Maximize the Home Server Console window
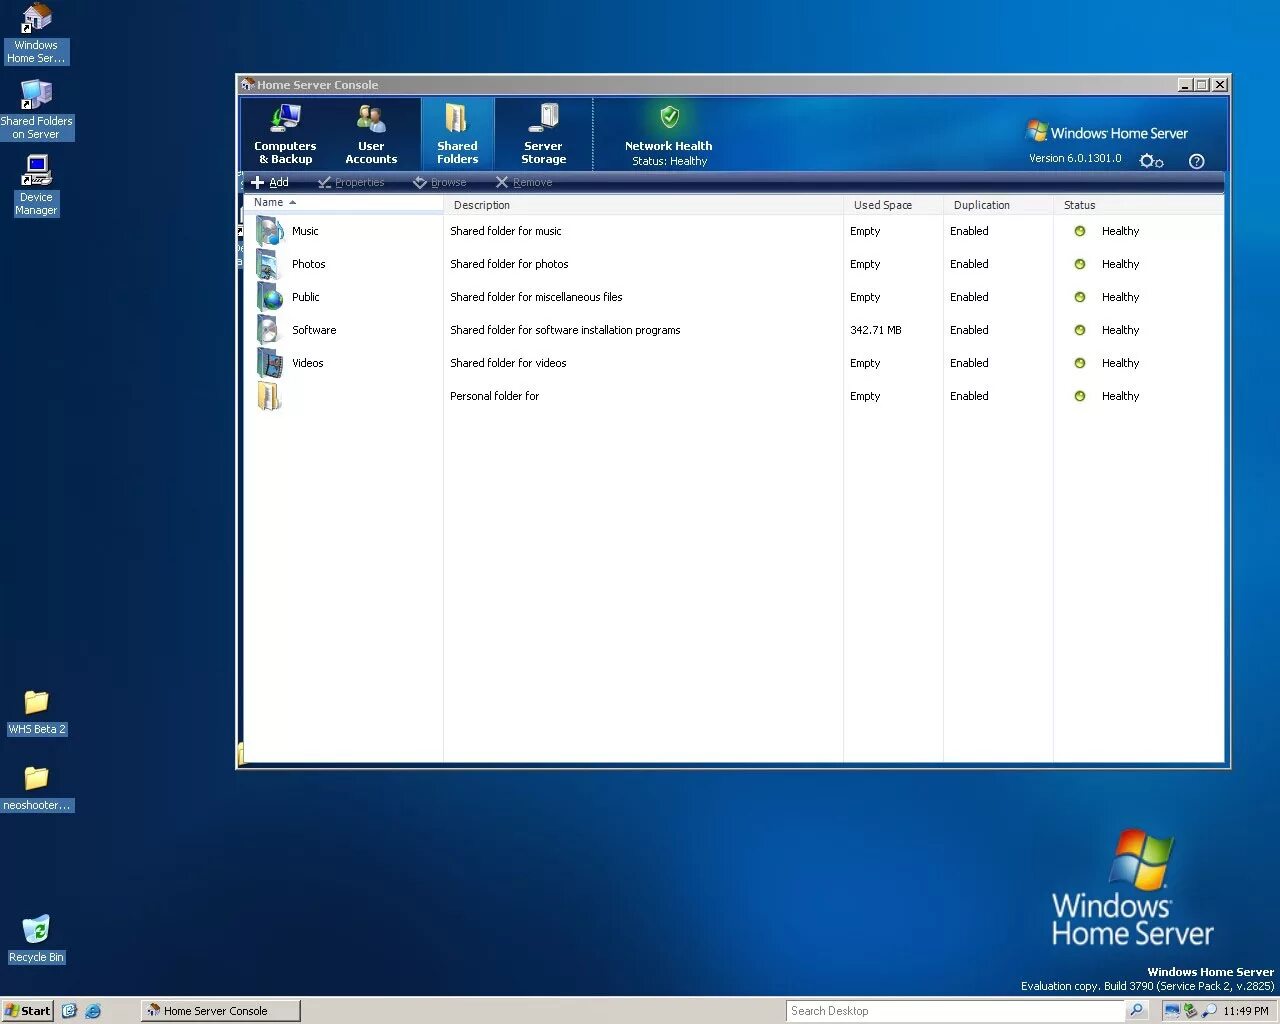The image size is (1280, 1024). coord(1202,85)
